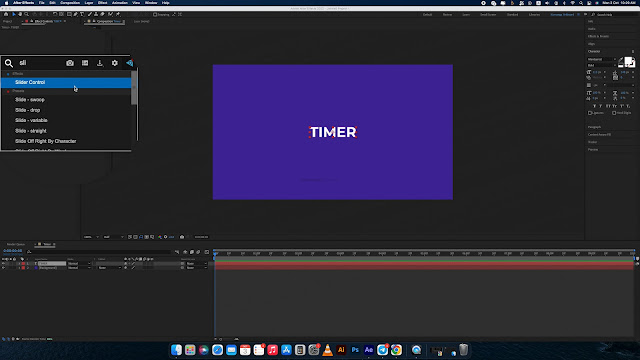Screen dimensions: 640x360
Task: Expand the Paragraph panel
Action: 594,127
